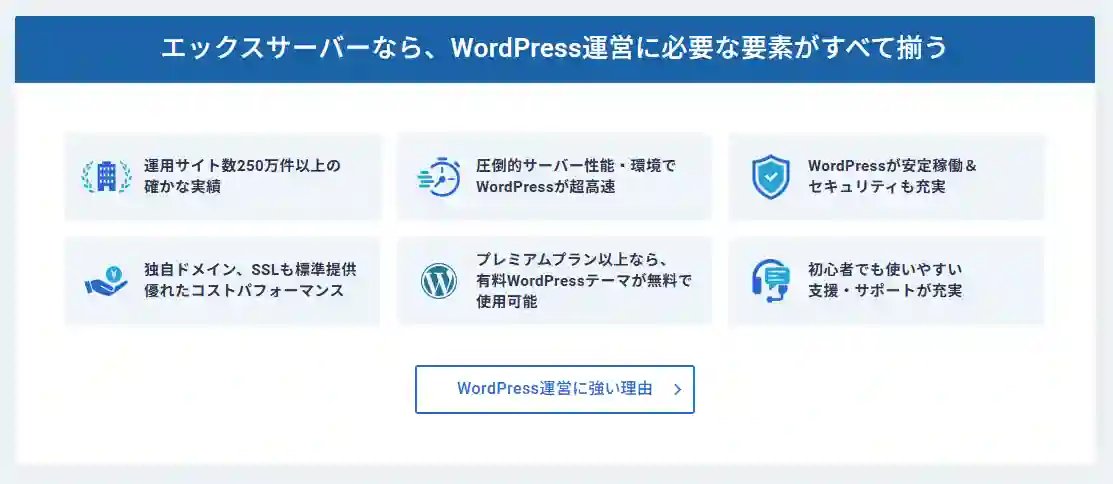Select the WordPressが安定稼働＆セキュリティも充実 text
Viewport: 1113px width, 484px height.
coord(892,177)
